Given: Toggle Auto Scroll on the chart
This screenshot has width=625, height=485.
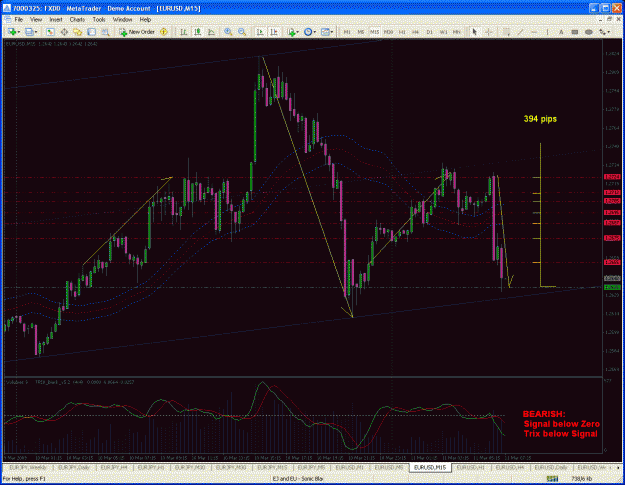Looking at the screenshot, I should (x=260, y=32).
